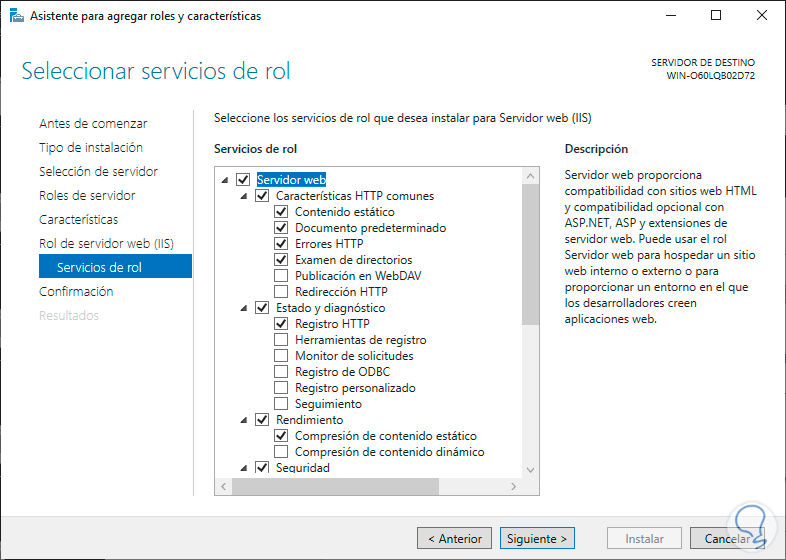Viewport: 786px width, 560px height.
Task: Toggle the Rendimiento checkbox
Action: coord(262,420)
